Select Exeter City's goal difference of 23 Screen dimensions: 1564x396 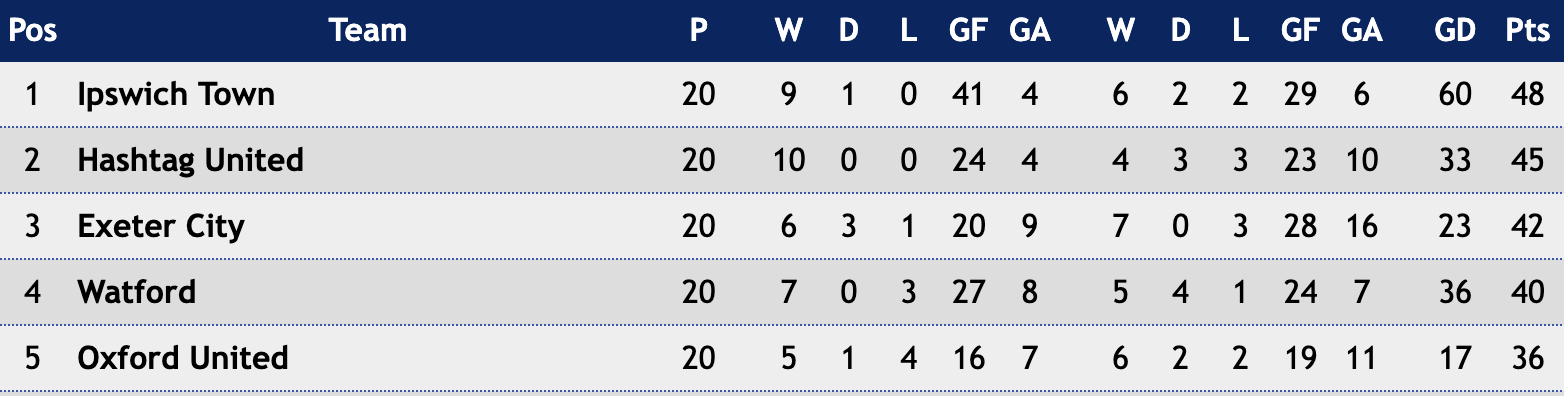coord(1455,226)
